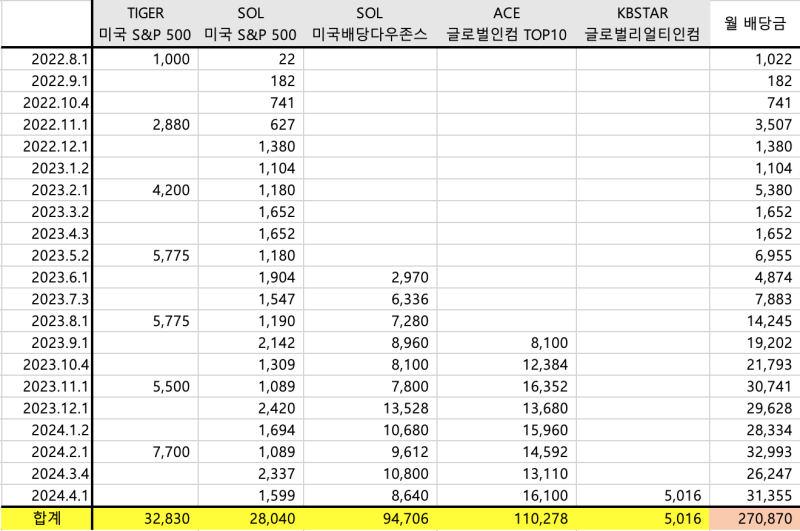
Task: Click the 합계 row label
Action: pos(46,518)
